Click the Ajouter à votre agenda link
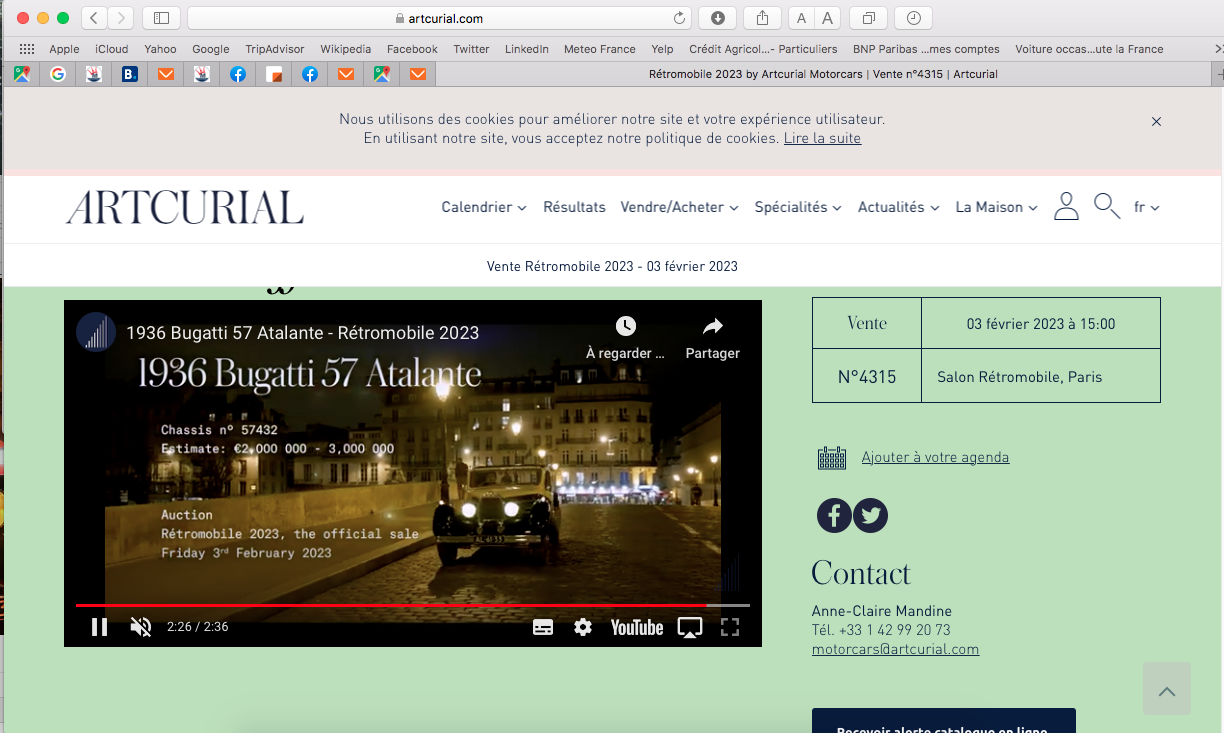The image size is (1224, 733). (x=935, y=457)
